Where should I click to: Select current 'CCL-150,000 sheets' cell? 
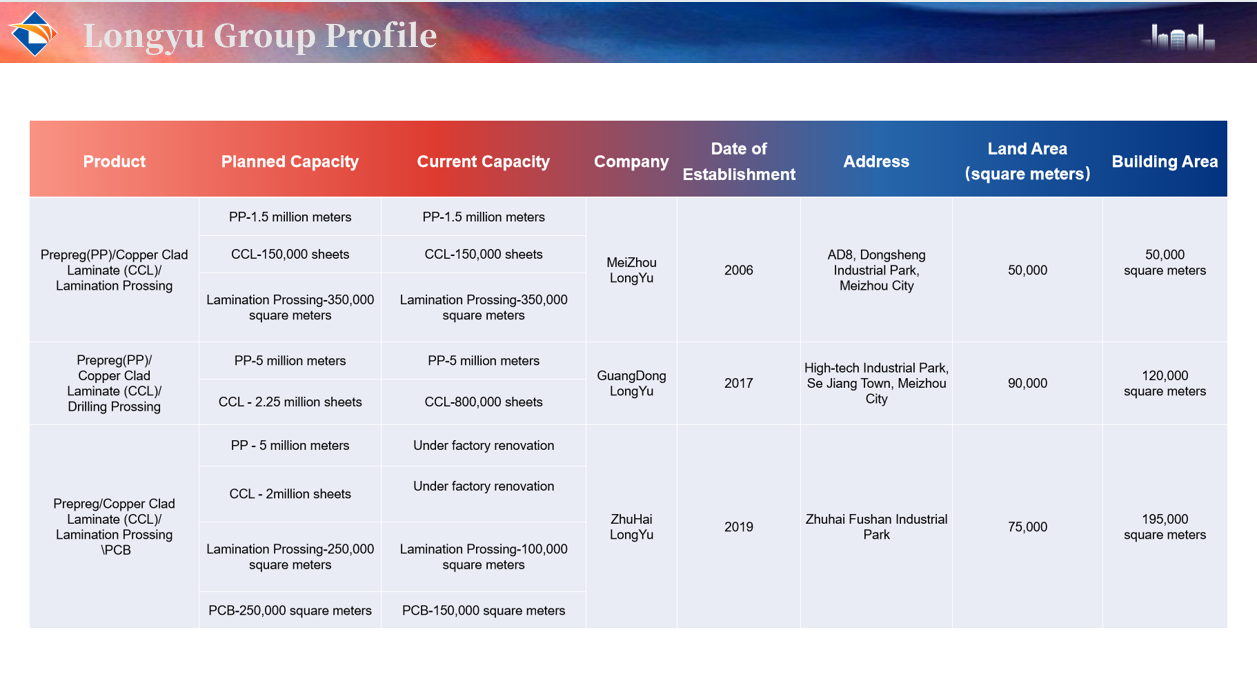click(484, 254)
